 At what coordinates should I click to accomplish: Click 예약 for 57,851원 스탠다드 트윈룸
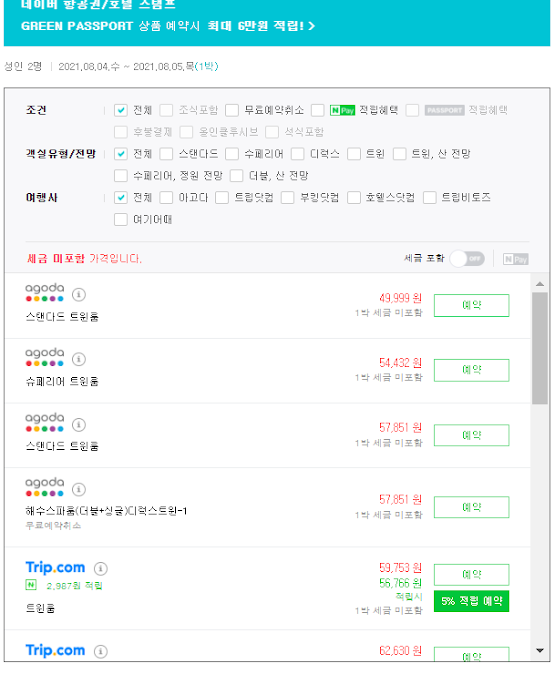(x=472, y=435)
